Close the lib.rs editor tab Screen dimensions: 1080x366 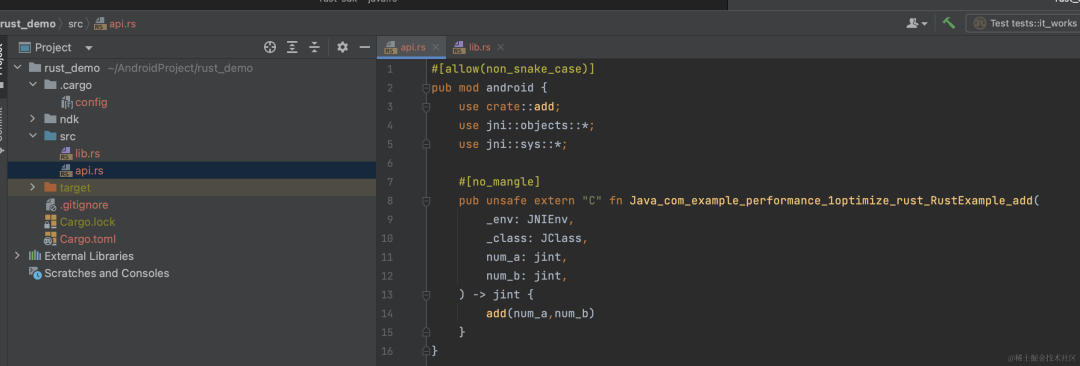[500, 48]
